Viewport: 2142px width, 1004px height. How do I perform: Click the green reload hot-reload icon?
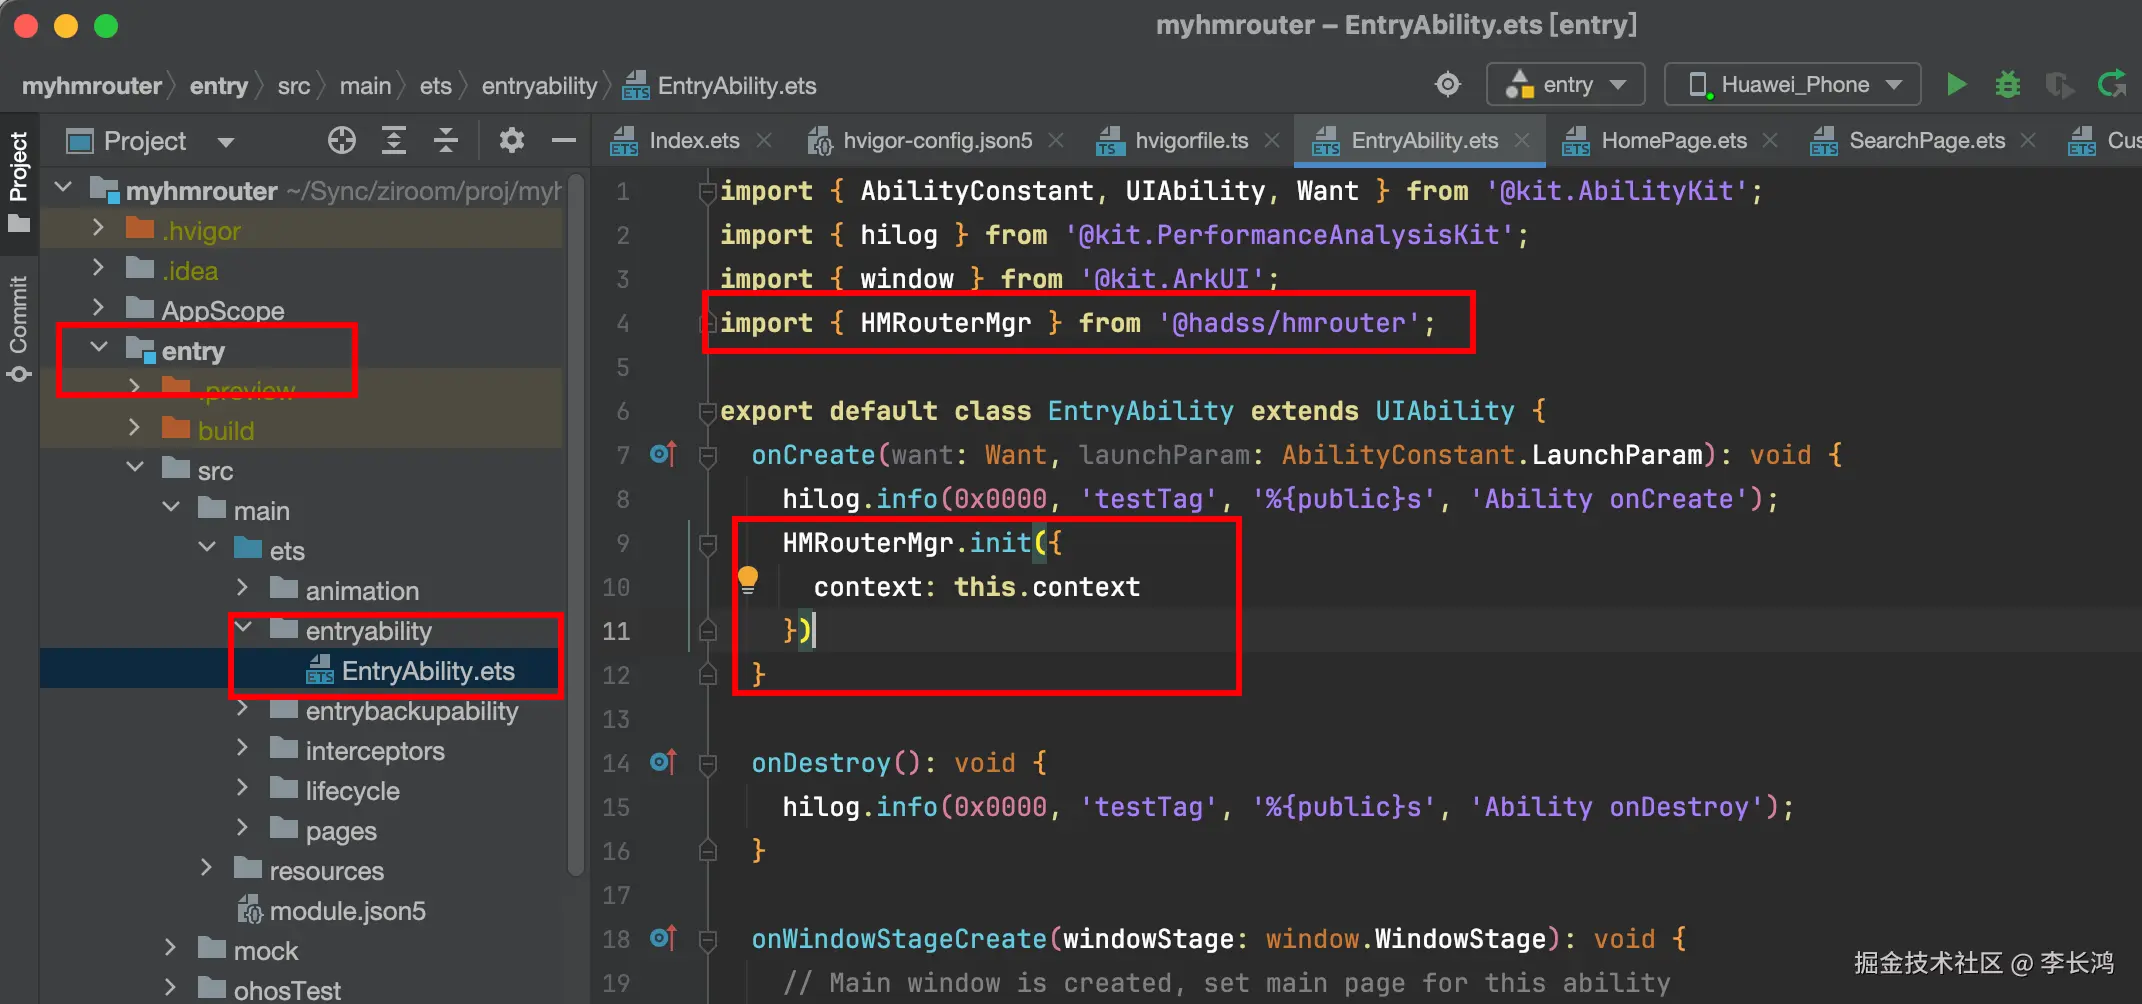click(x=2112, y=85)
